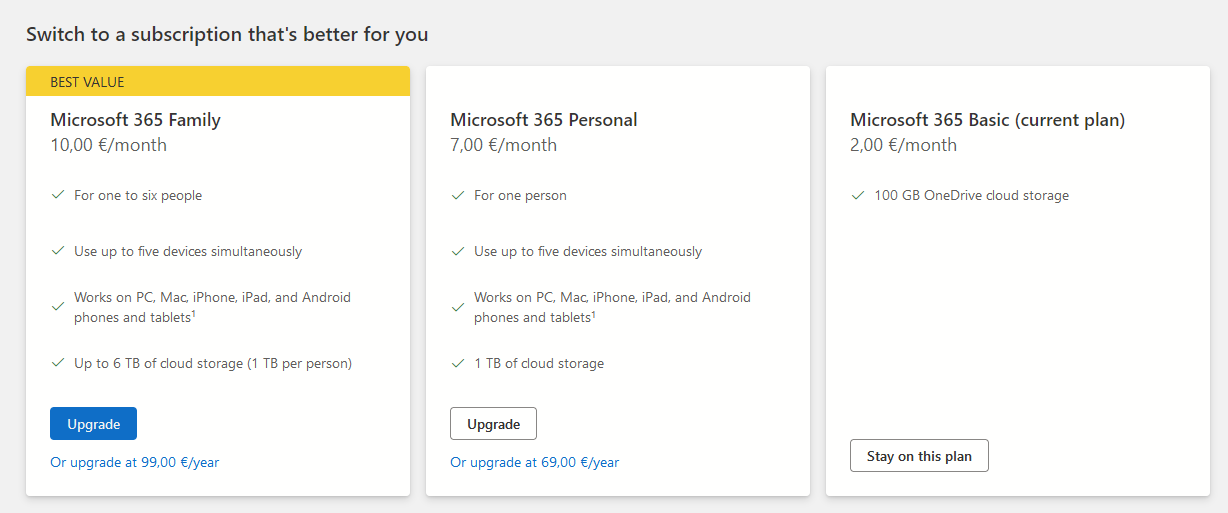Click Family card's five devices checkmark icon

point(58,251)
